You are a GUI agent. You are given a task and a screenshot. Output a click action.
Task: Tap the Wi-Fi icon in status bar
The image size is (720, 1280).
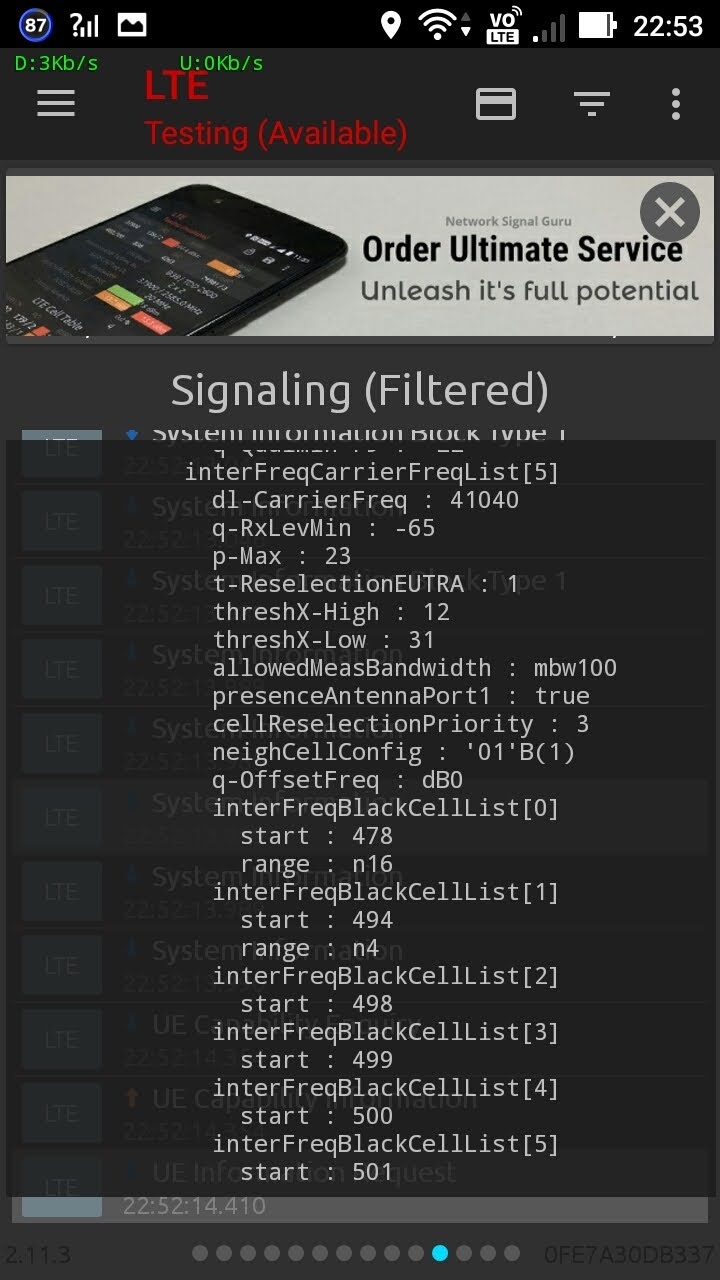pyautogui.click(x=438, y=25)
